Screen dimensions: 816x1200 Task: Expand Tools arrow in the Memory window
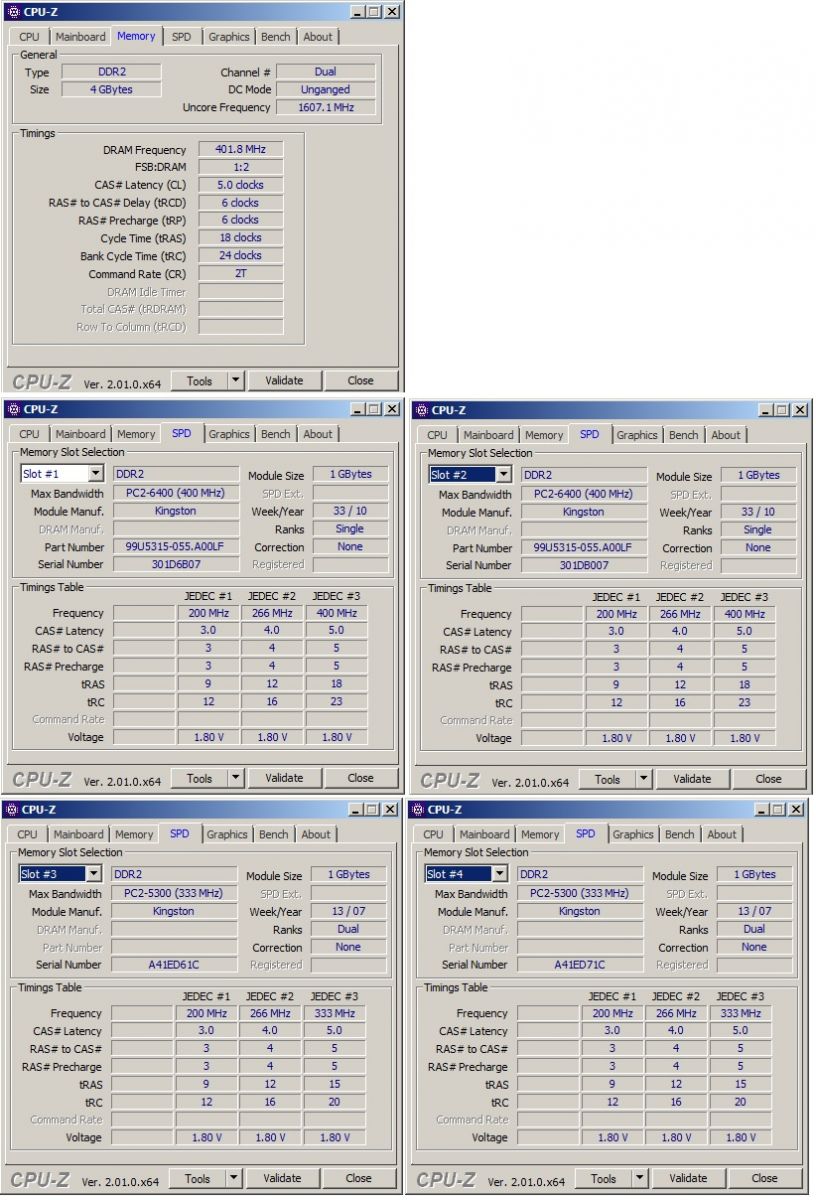tap(235, 380)
